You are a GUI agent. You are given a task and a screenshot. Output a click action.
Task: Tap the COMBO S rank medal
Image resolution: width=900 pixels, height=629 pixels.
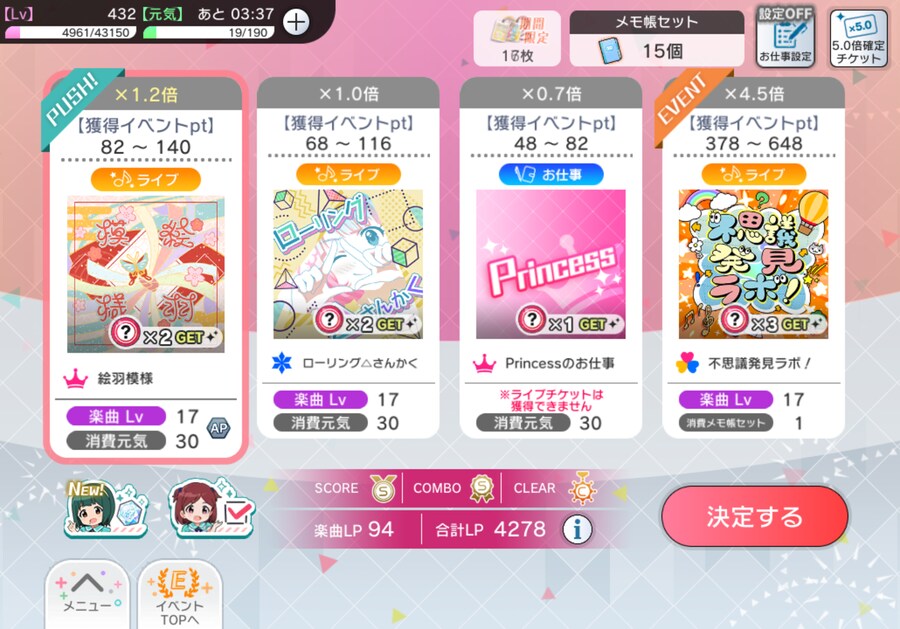pos(482,488)
